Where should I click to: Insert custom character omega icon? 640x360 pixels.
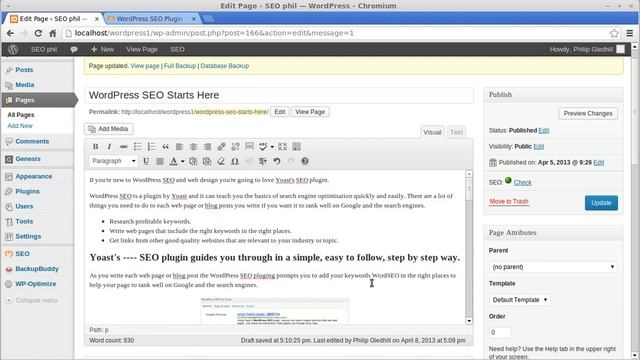pyautogui.click(x=235, y=161)
